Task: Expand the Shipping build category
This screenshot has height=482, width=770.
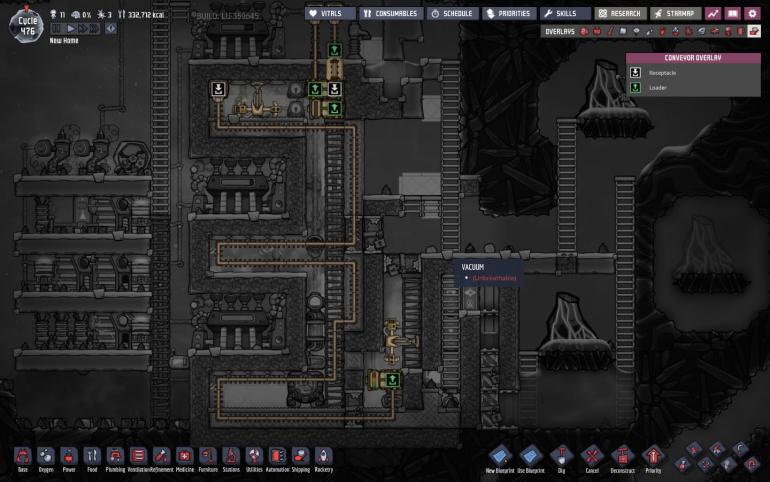Action: (300, 456)
